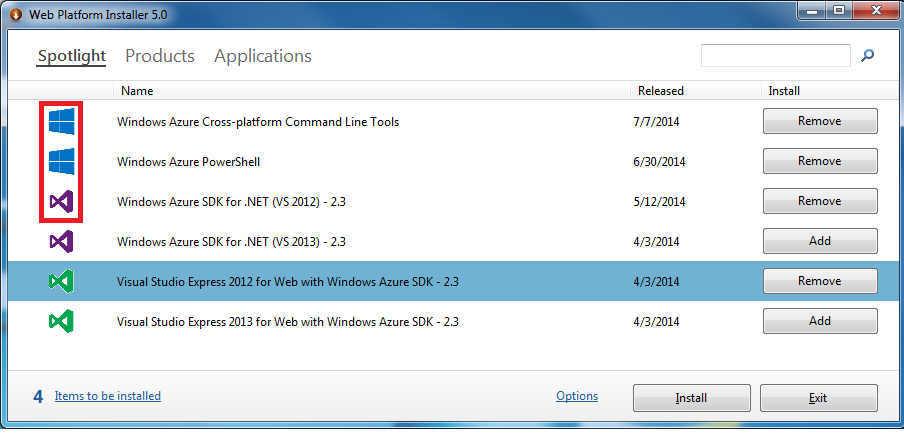Remove Visual Studio Express 2012 for Web
This screenshot has height=434, width=904.
tap(820, 281)
